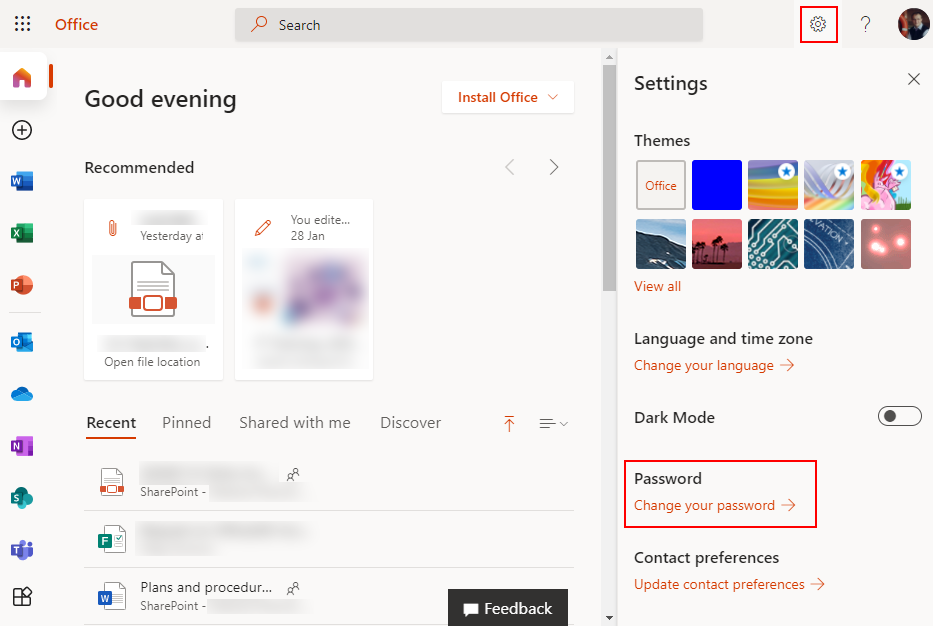Select the pink bokeh lights theme
This screenshot has width=933, height=626.
[886, 244]
